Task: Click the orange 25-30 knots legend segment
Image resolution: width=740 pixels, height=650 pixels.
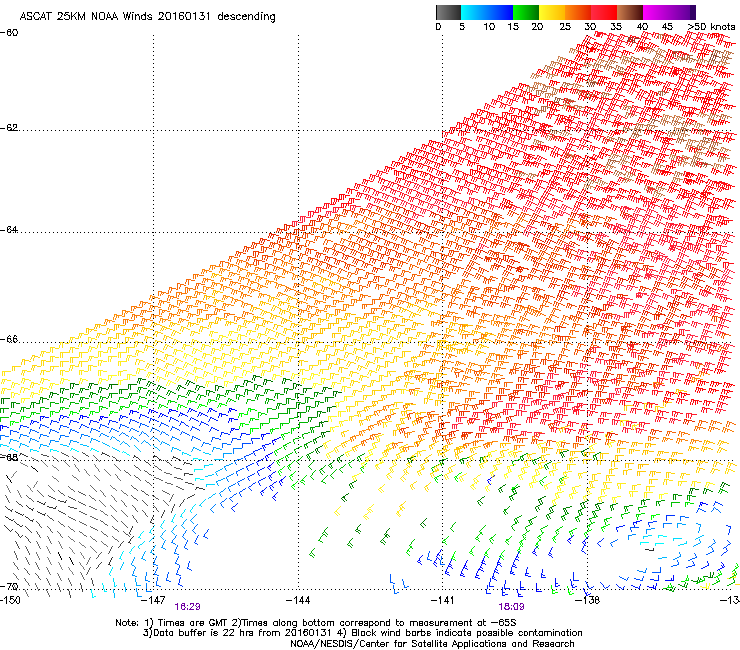Action: point(578,12)
